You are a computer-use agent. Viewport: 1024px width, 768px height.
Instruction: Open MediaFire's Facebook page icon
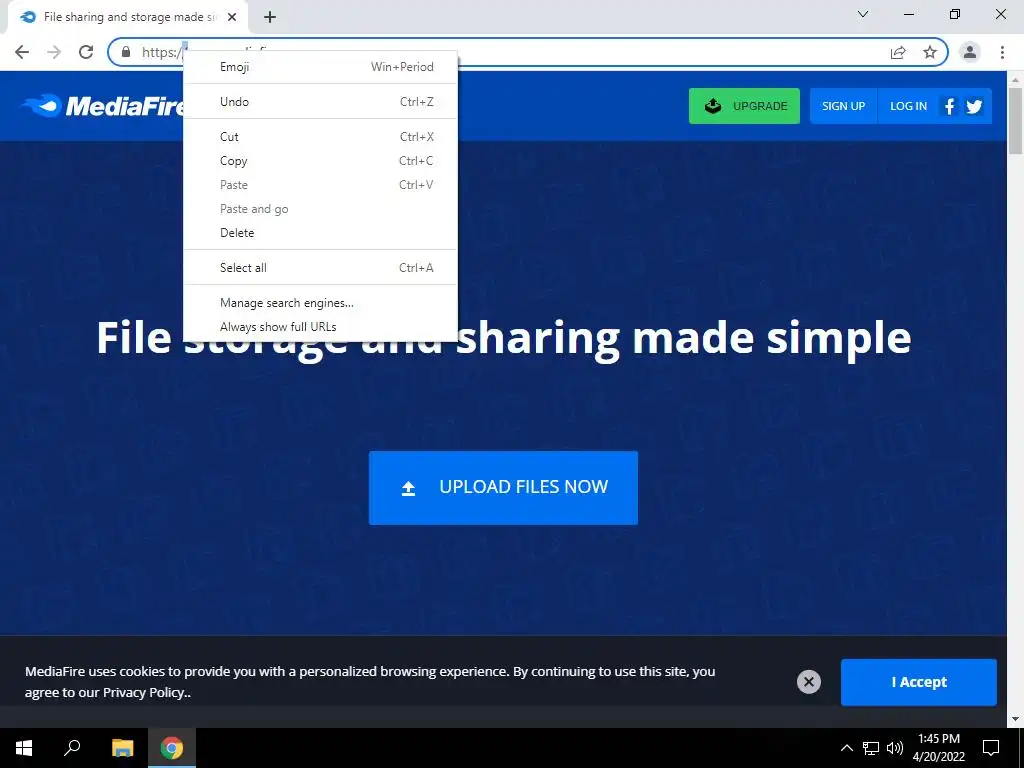tap(950, 106)
